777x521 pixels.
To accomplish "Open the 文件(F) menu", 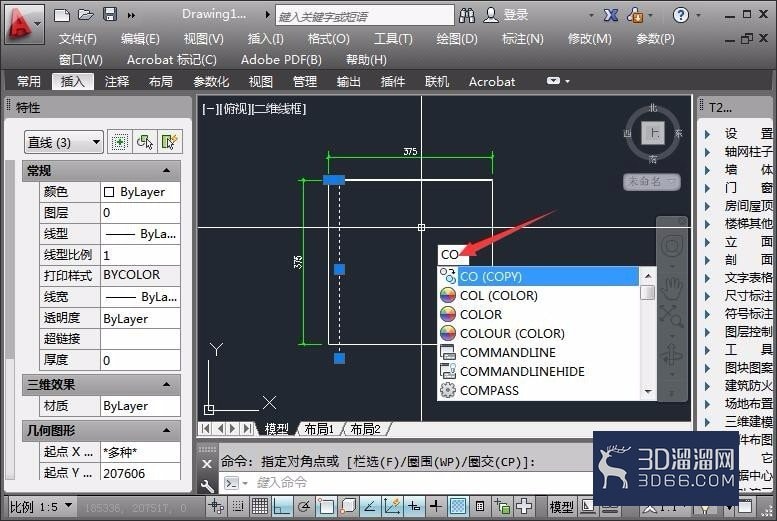I will click(x=78, y=39).
